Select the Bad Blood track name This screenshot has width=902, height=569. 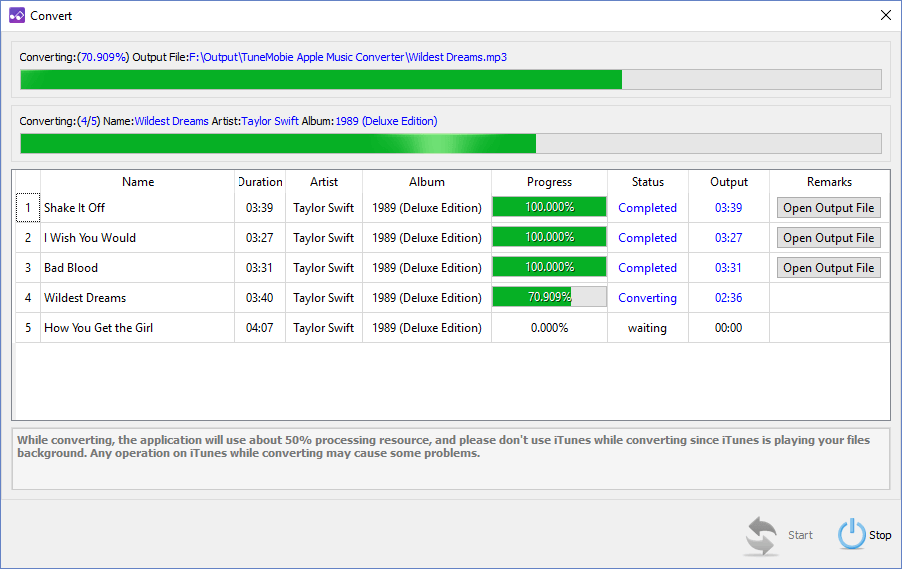click(x=71, y=268)
